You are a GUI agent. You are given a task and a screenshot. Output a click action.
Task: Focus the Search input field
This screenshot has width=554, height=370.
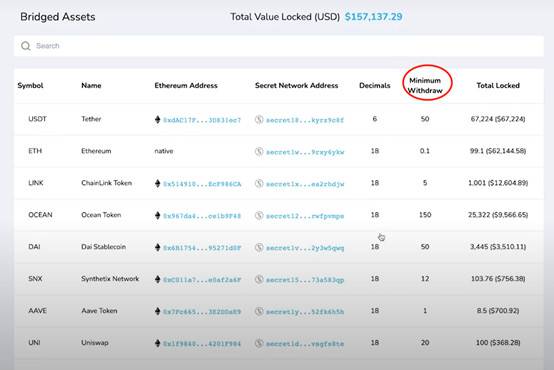click(279, 46)
